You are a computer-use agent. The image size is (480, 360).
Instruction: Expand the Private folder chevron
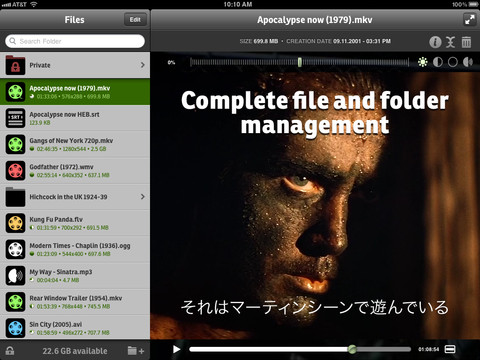coord(143,65)
